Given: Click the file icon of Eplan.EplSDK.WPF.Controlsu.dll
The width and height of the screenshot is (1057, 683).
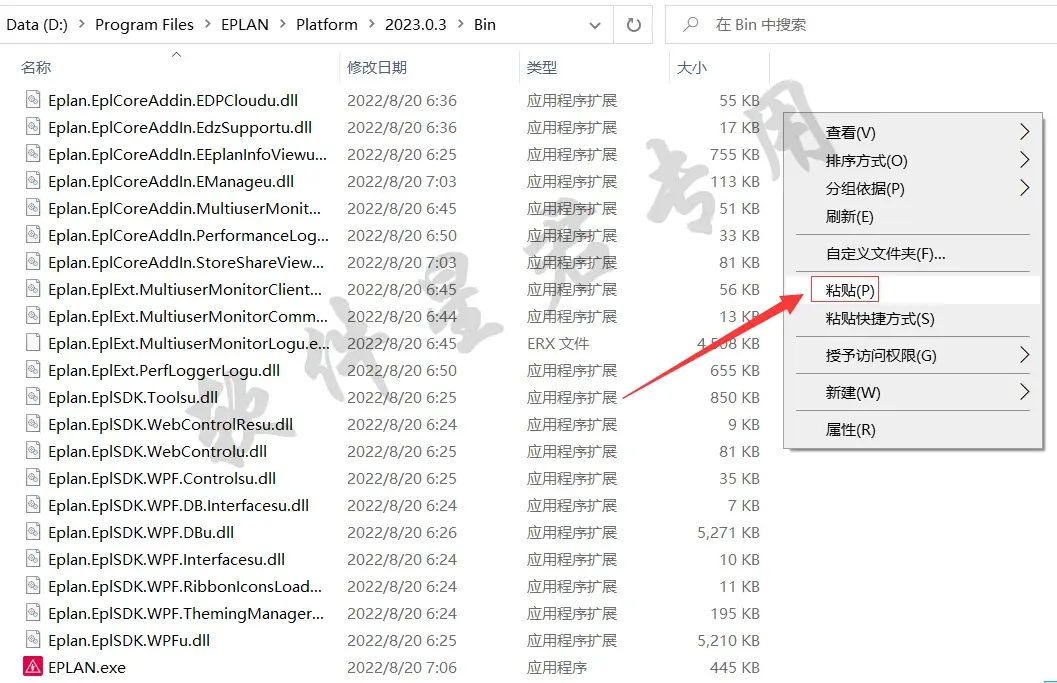Looking at the screenshot, I should click(x=32, y=477).
